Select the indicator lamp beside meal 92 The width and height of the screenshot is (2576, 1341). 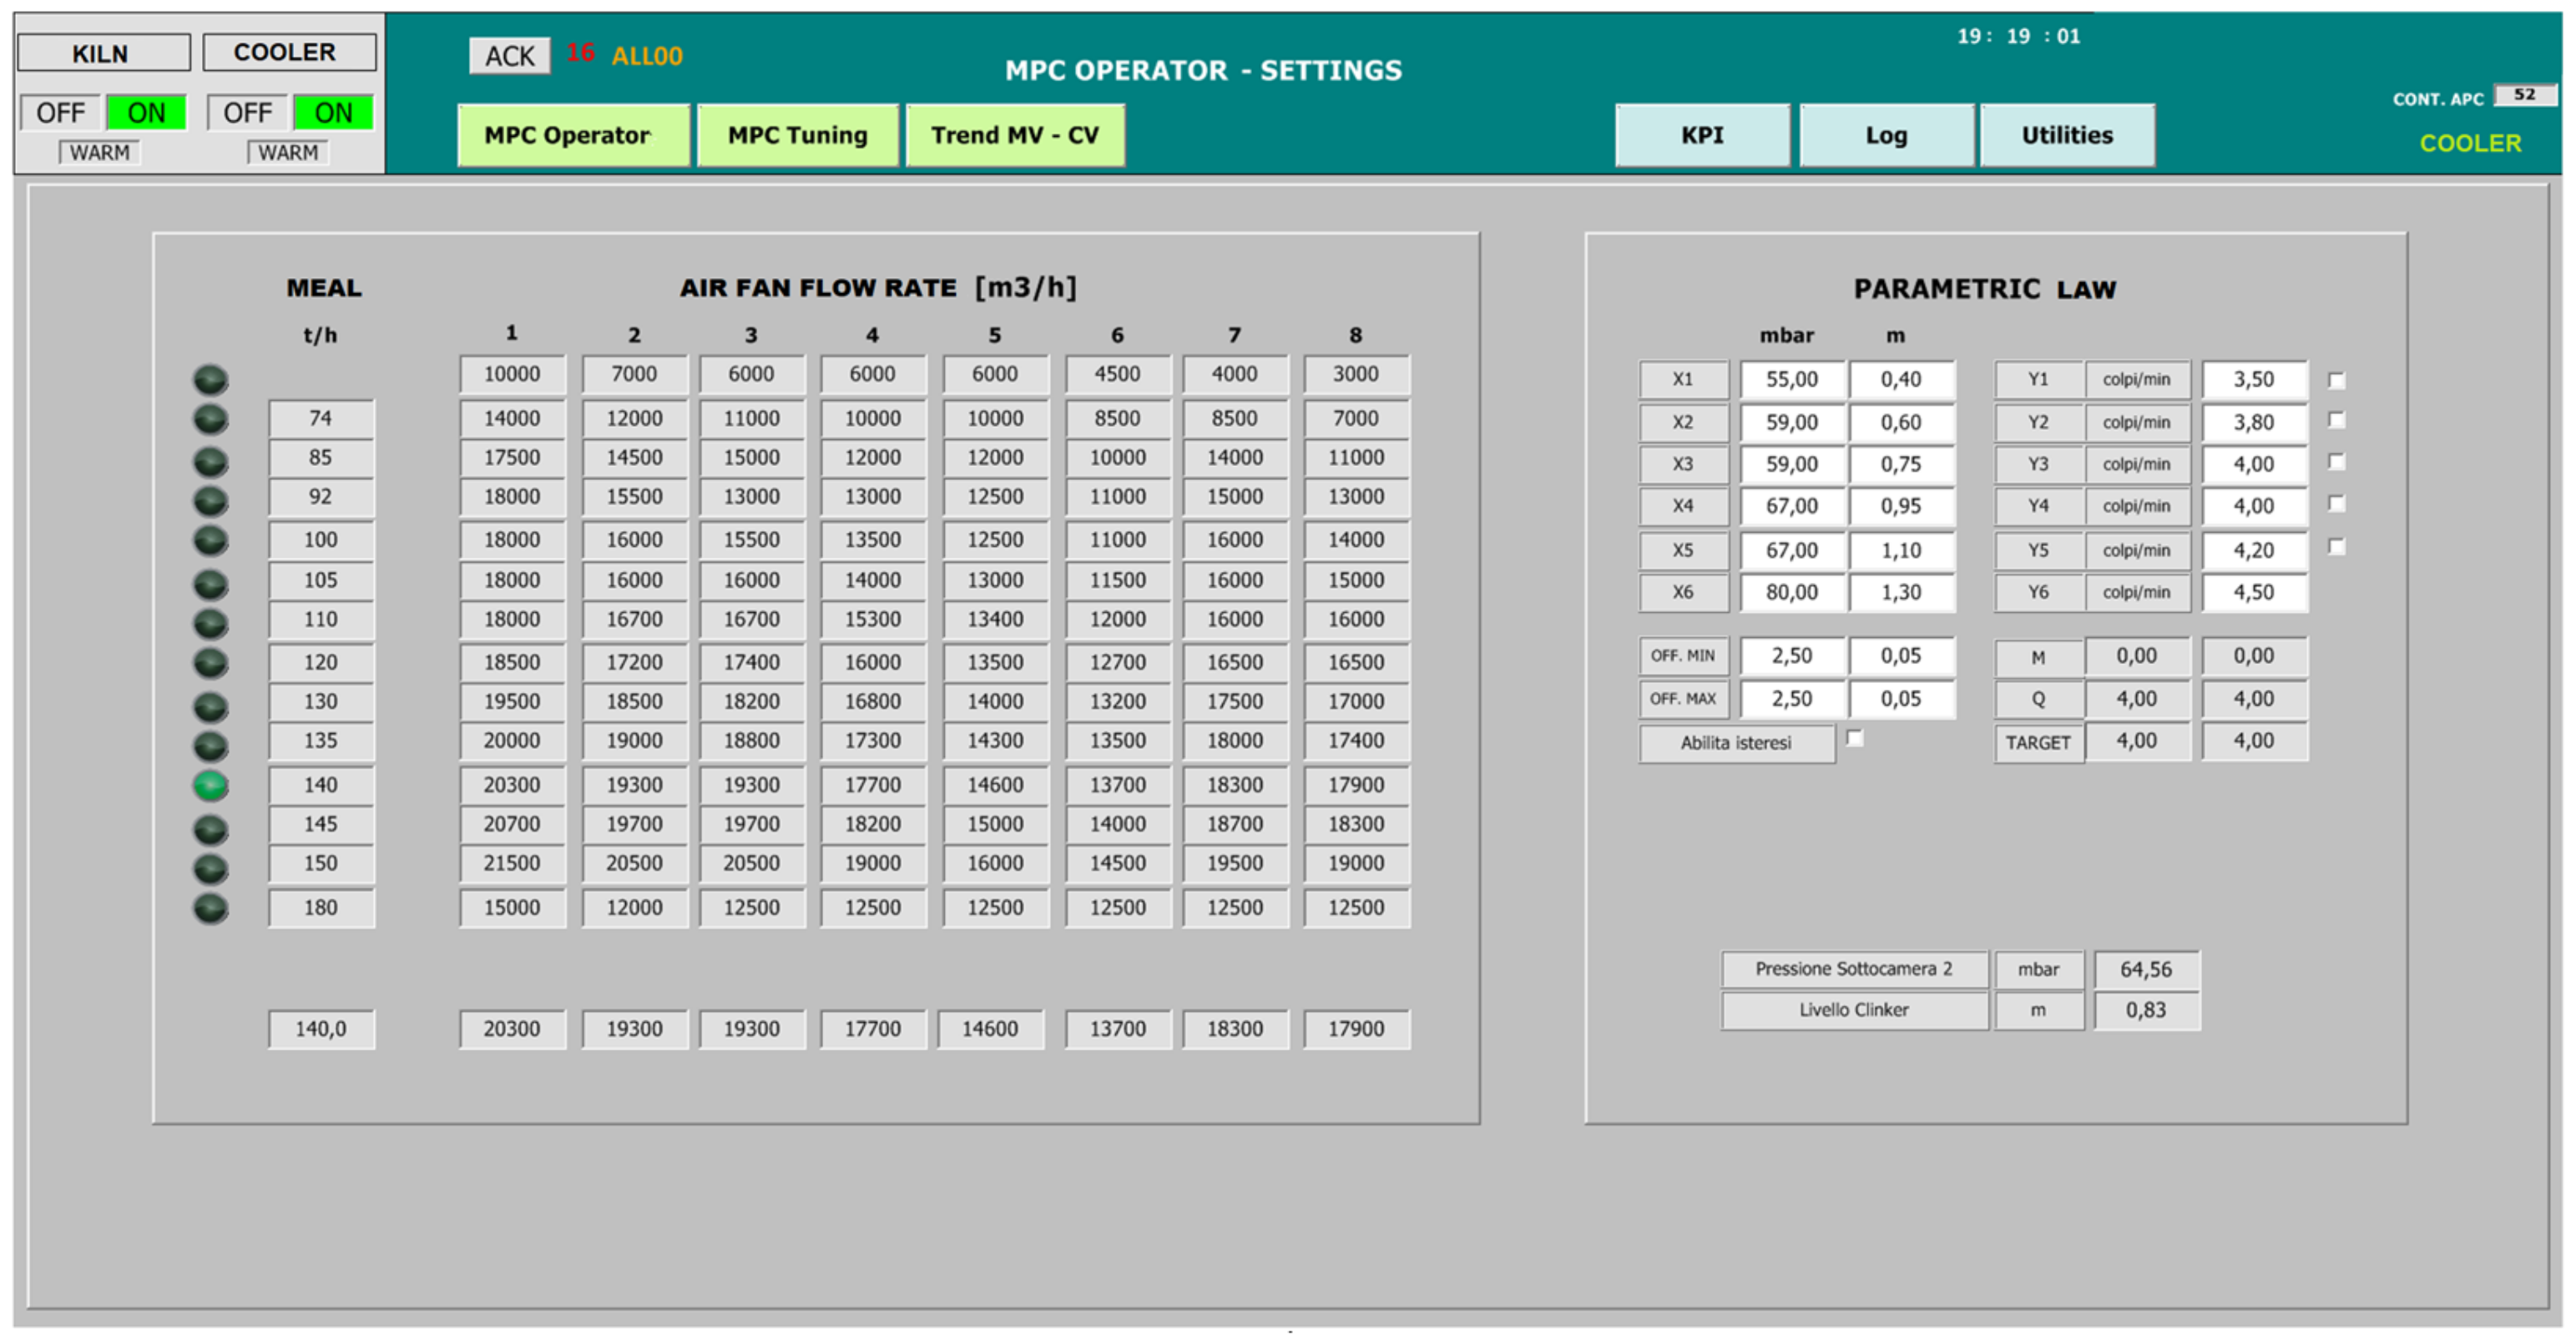[210, 500]
